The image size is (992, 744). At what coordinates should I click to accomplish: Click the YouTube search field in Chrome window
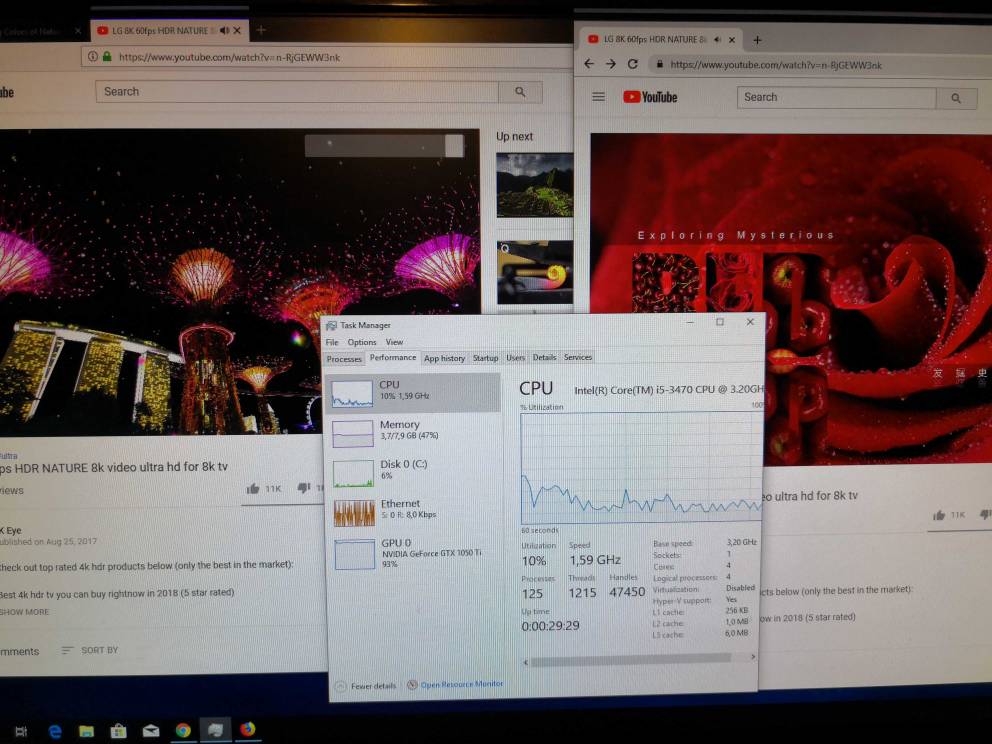[836, 97]
